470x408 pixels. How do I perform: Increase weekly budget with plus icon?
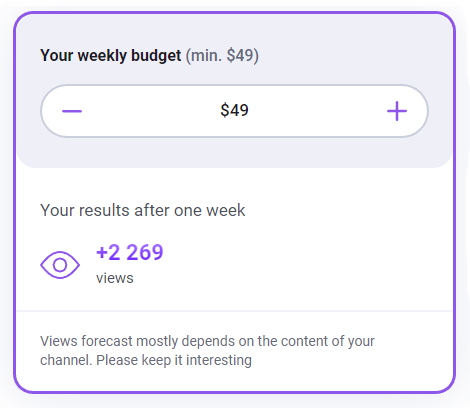[397, 111]
